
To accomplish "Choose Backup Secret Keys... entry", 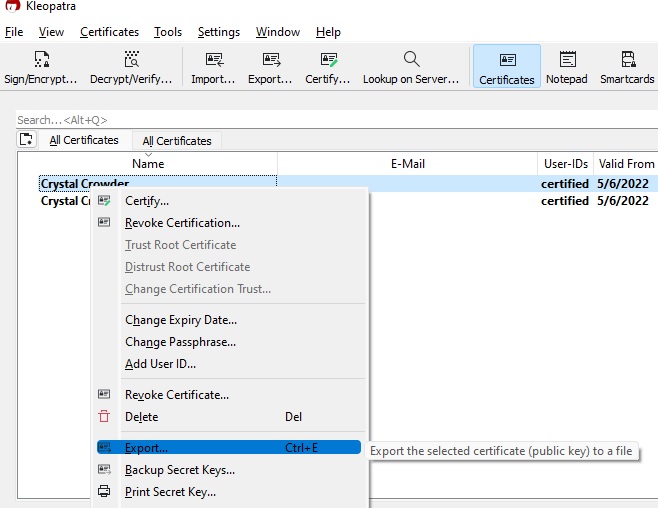I will point(229,470).
